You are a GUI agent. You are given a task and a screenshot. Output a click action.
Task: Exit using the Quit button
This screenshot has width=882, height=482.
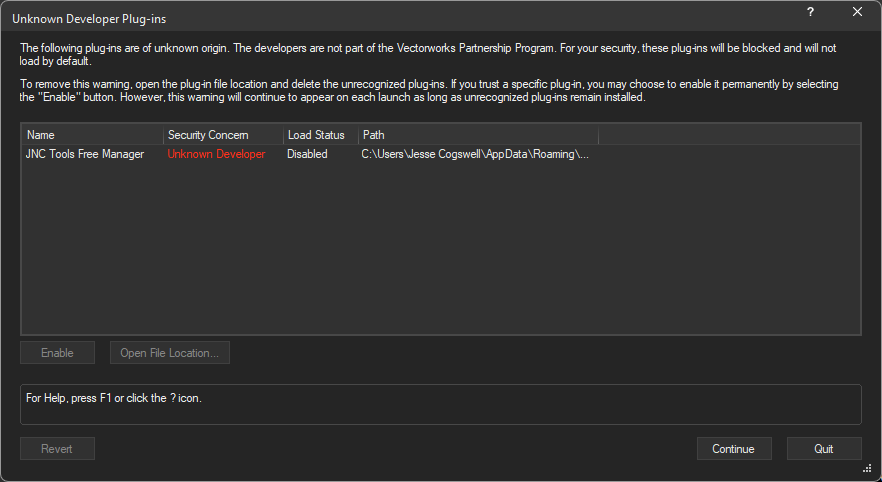click(x=823, y=449)
